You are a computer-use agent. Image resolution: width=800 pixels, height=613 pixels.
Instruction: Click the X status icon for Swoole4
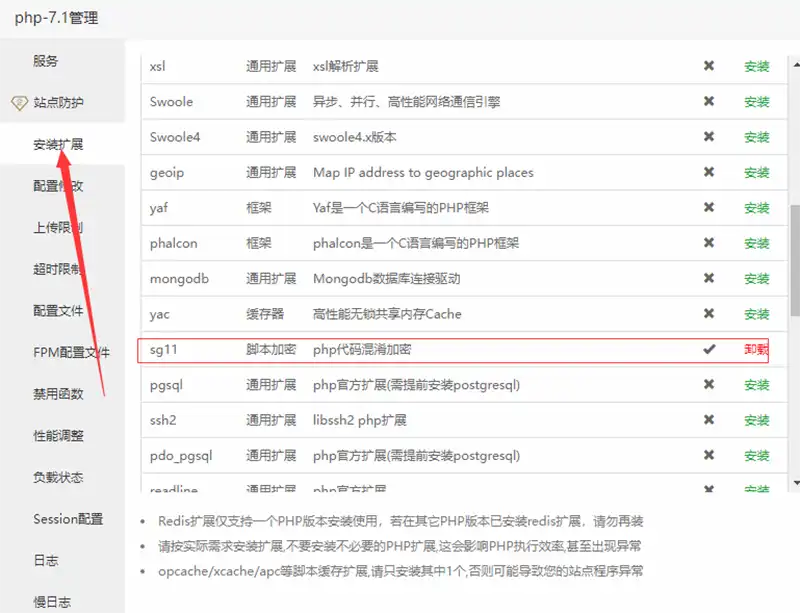pos(709,137)
